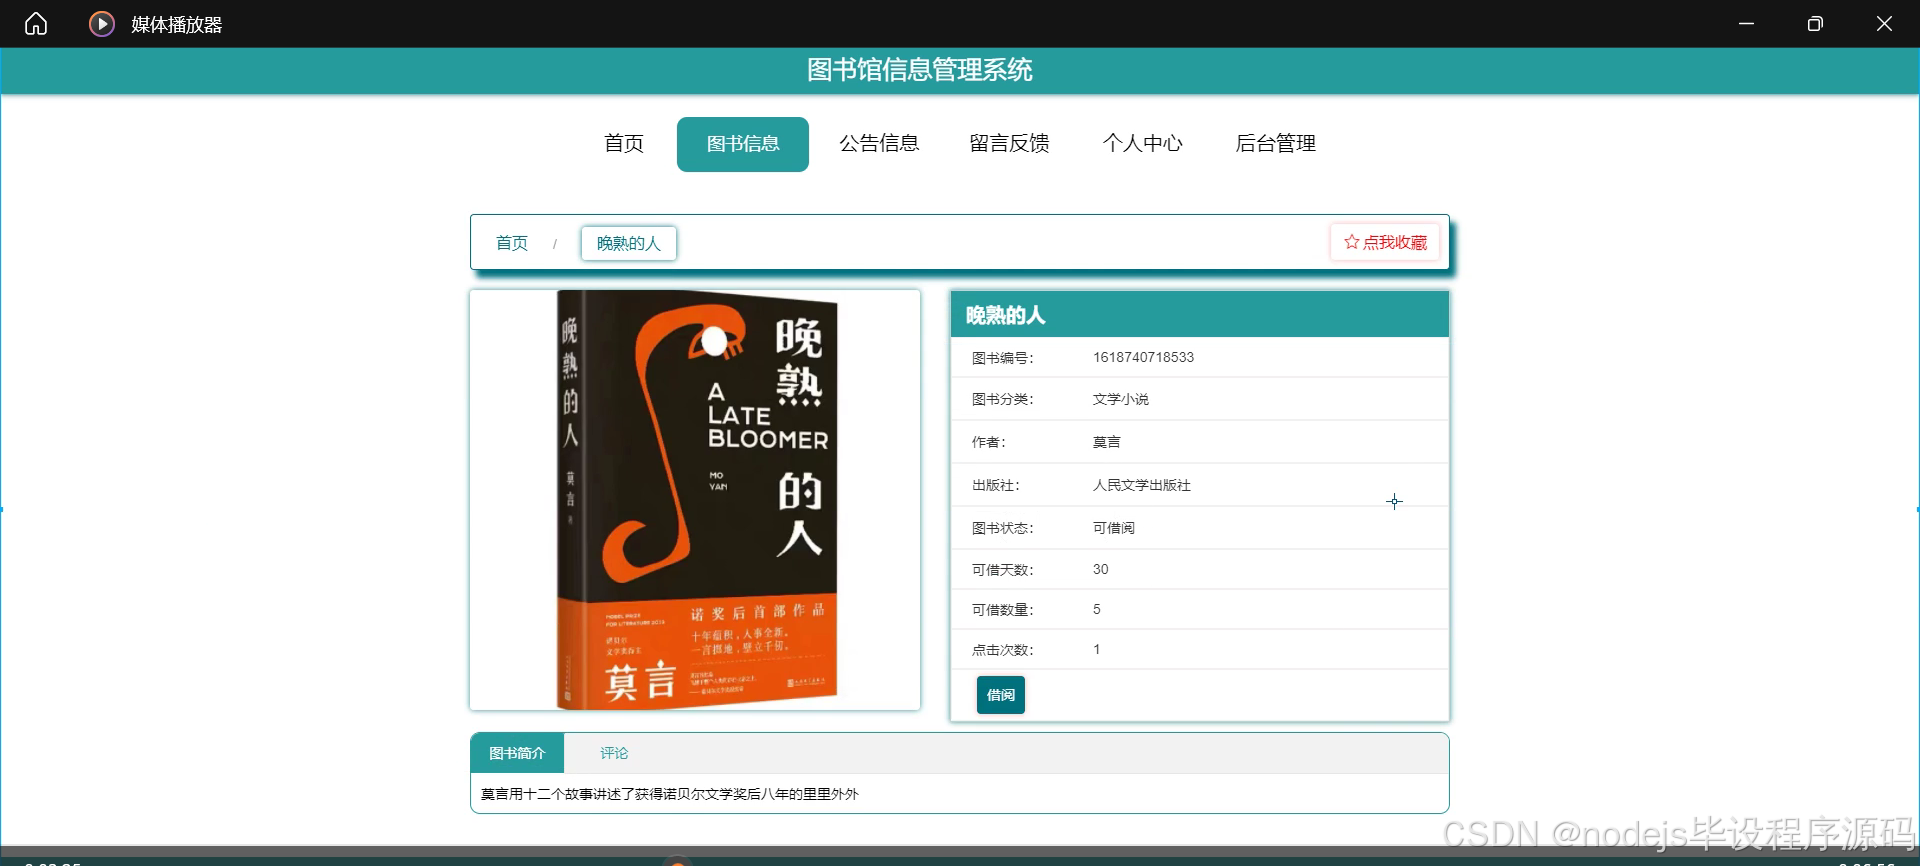The width and height of the screenshot is (1920, 866).
Task: Click the 借阅 borrow button
Action: (x=1001, y=695)
